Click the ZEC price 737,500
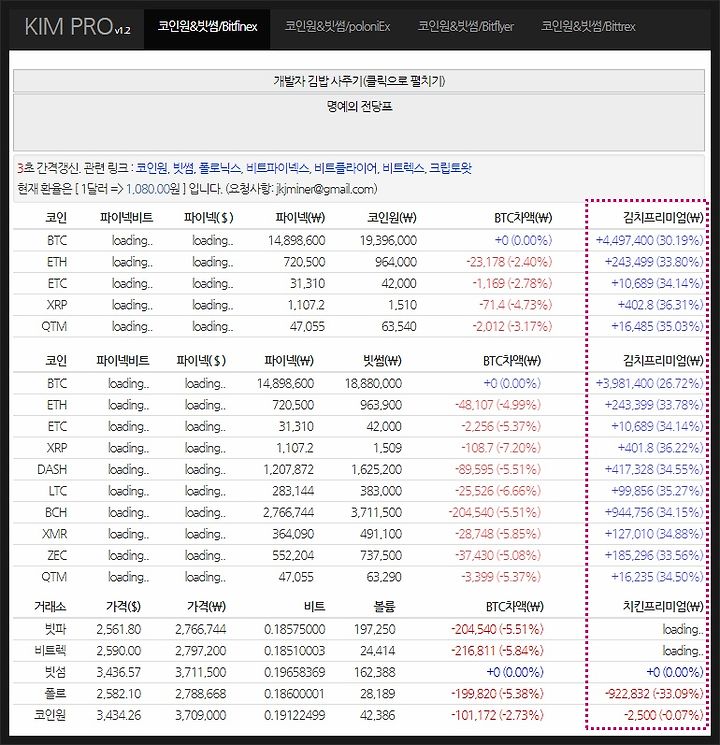Screen dimensions: 720x745 coord(381,555)
